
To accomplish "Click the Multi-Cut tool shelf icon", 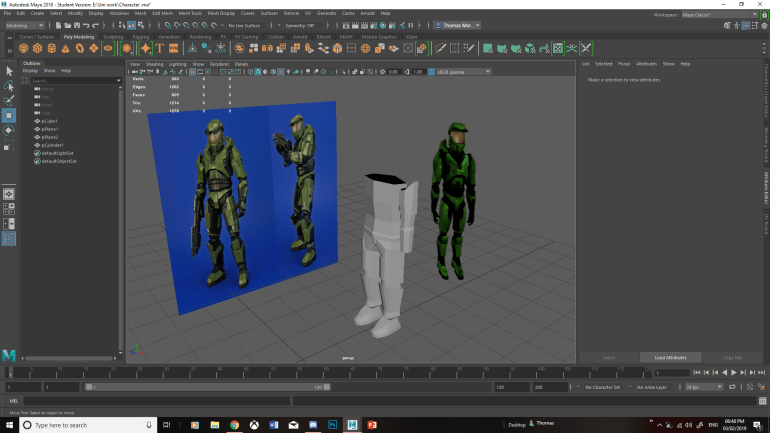I will click(x=440, y=48).
